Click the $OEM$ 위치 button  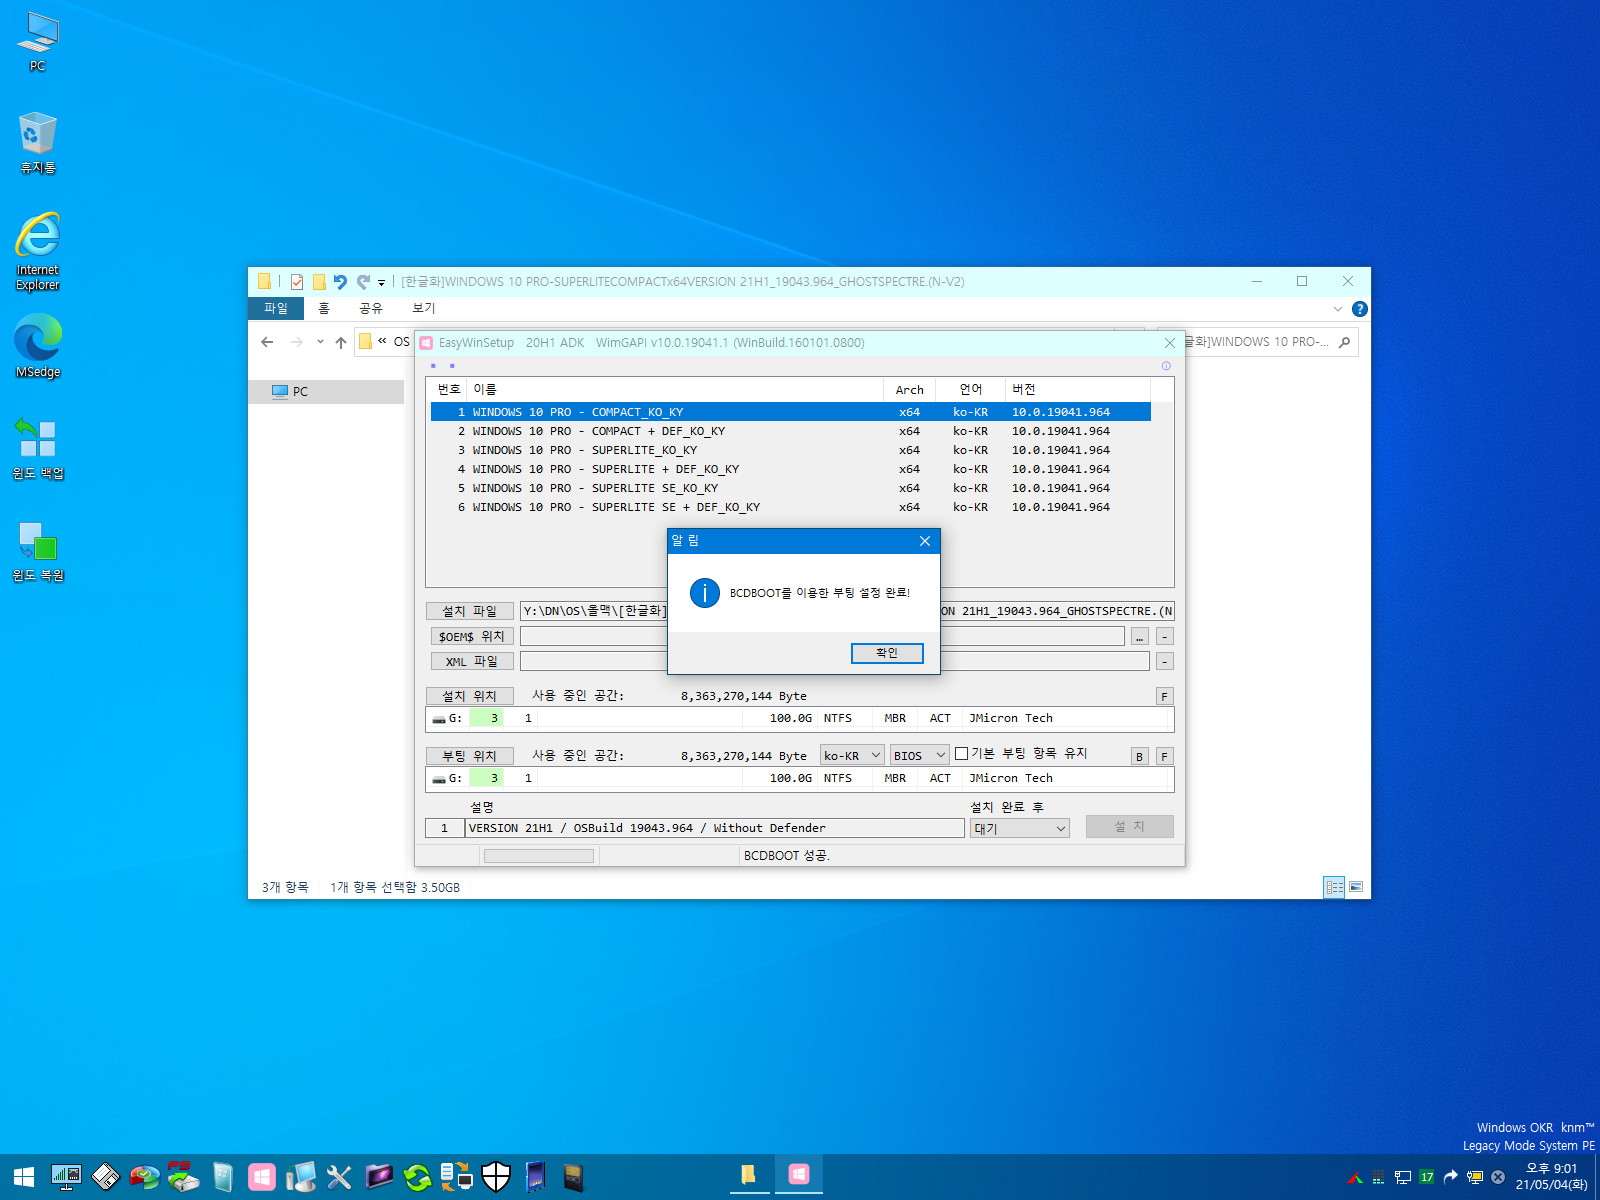click(x=471, y=636)
